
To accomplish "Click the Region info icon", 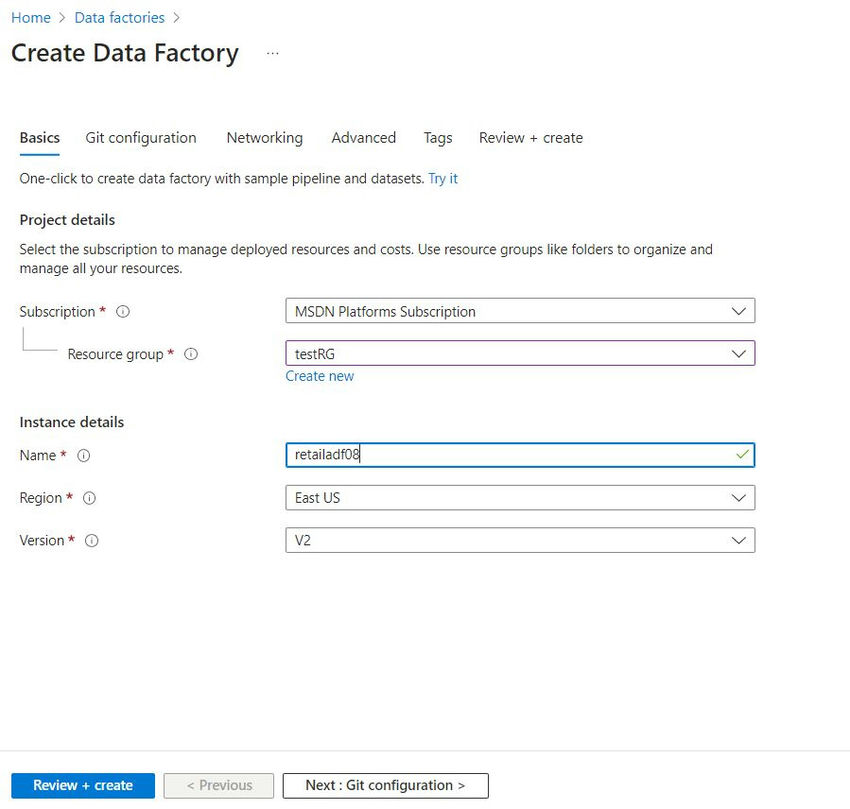I will coord(89,498).
